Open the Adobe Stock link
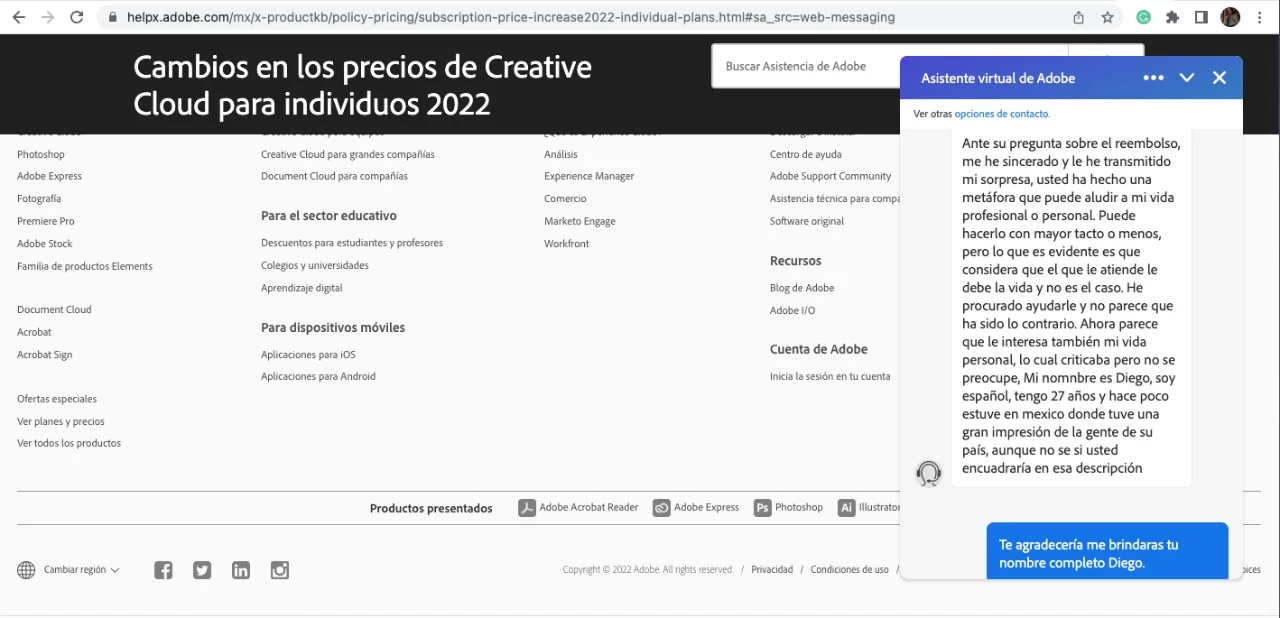The height and width of the screenshot is (618, 1280). click(x=45, y=244)
